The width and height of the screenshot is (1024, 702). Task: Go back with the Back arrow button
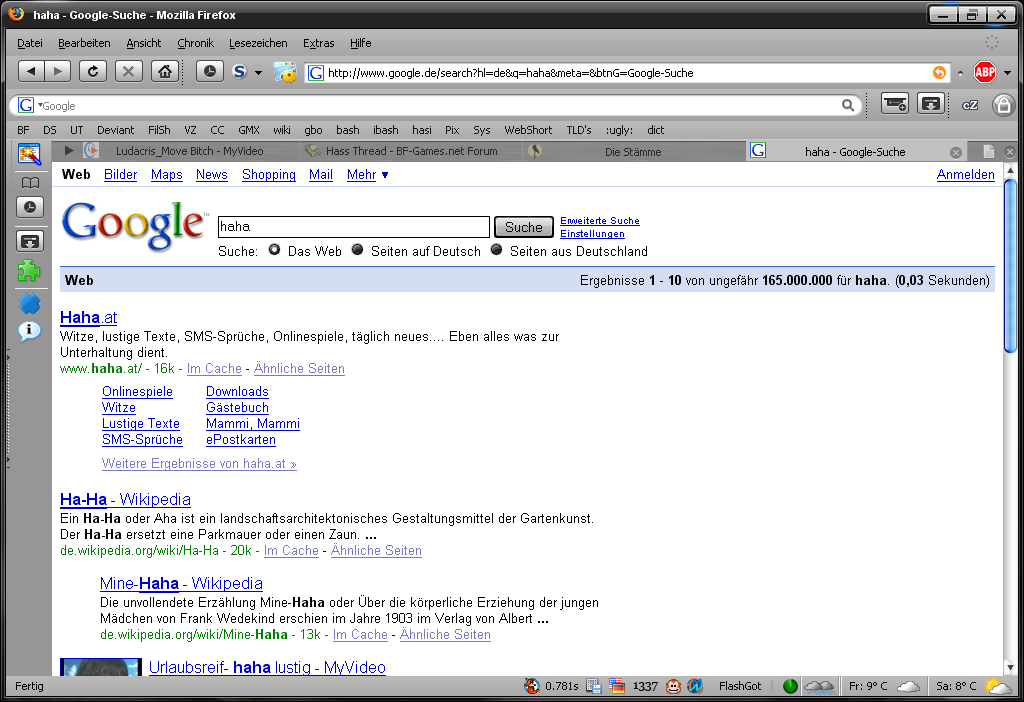coord(31,71)
